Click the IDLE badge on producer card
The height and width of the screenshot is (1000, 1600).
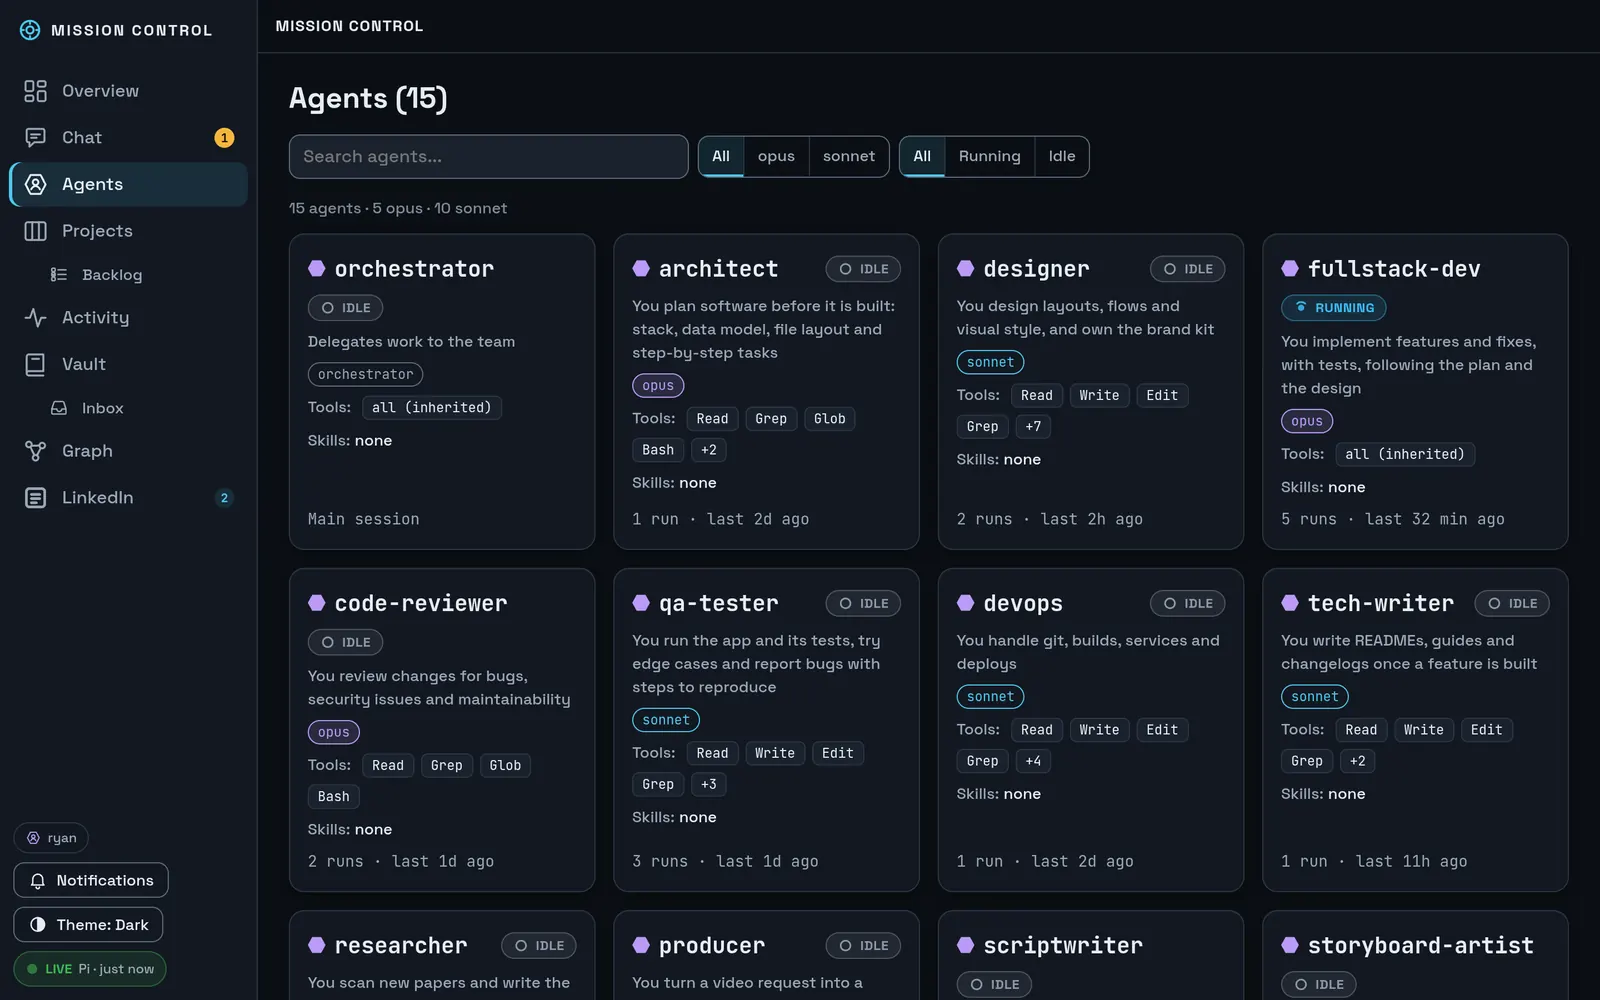(863, 946)
